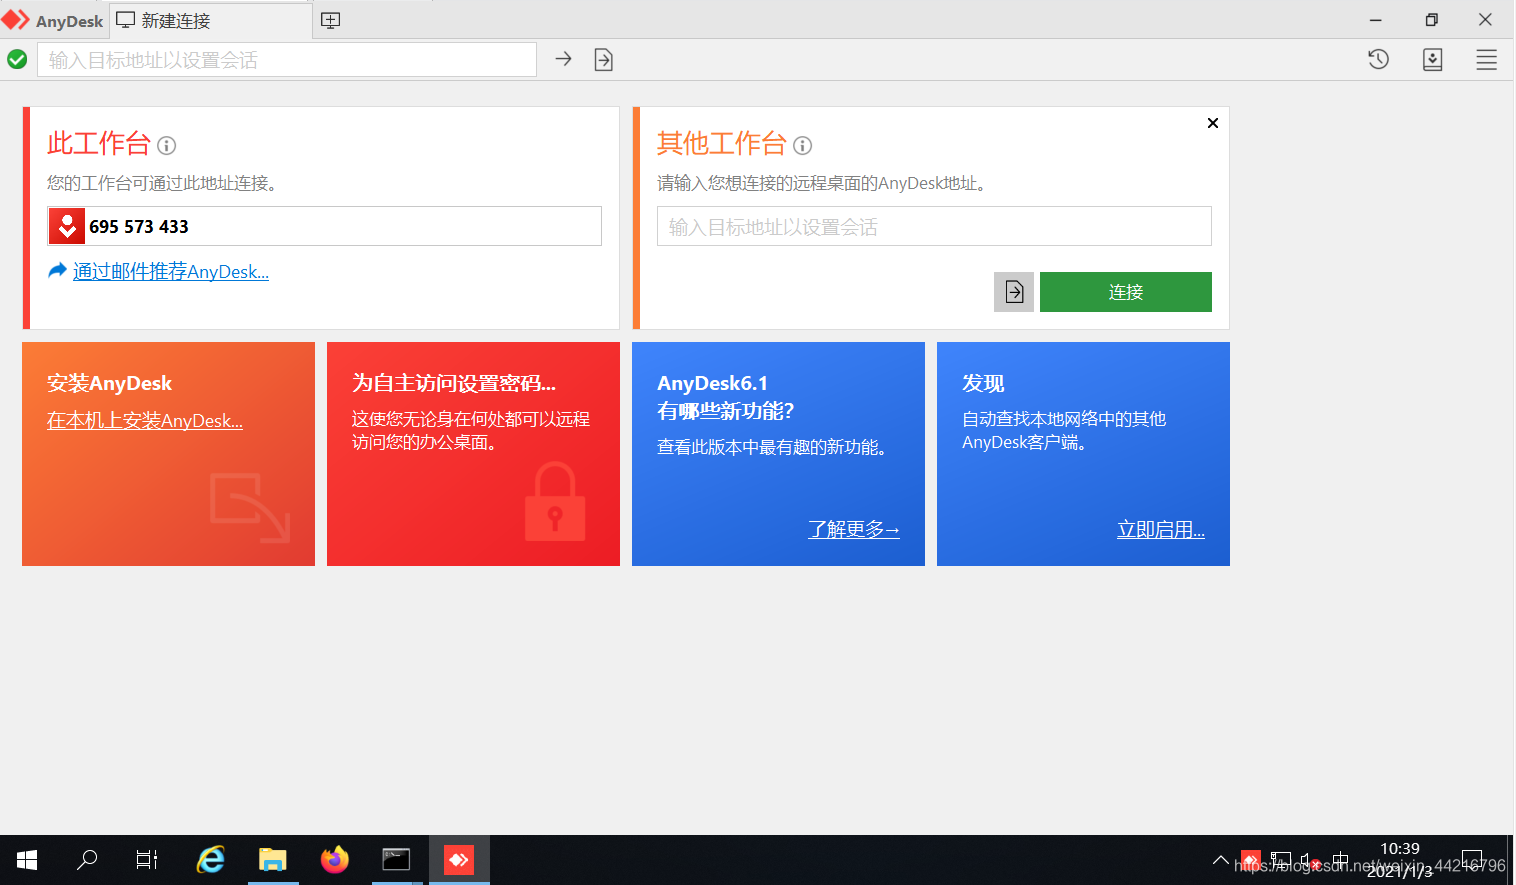This screenshot has height=885, width=1516.
Task: Open the address book icon
Action: 1433,59
